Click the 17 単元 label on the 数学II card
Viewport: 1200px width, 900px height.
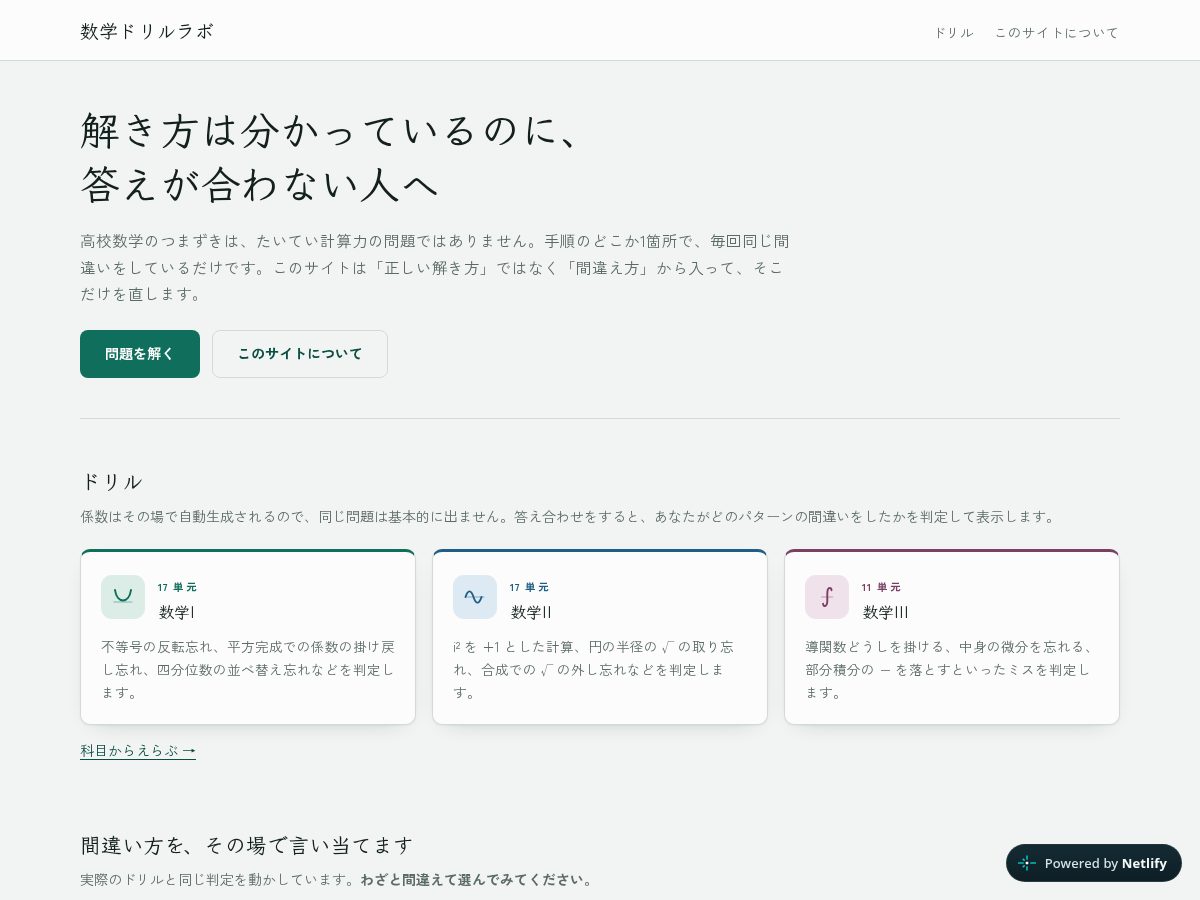coord(529,587)
